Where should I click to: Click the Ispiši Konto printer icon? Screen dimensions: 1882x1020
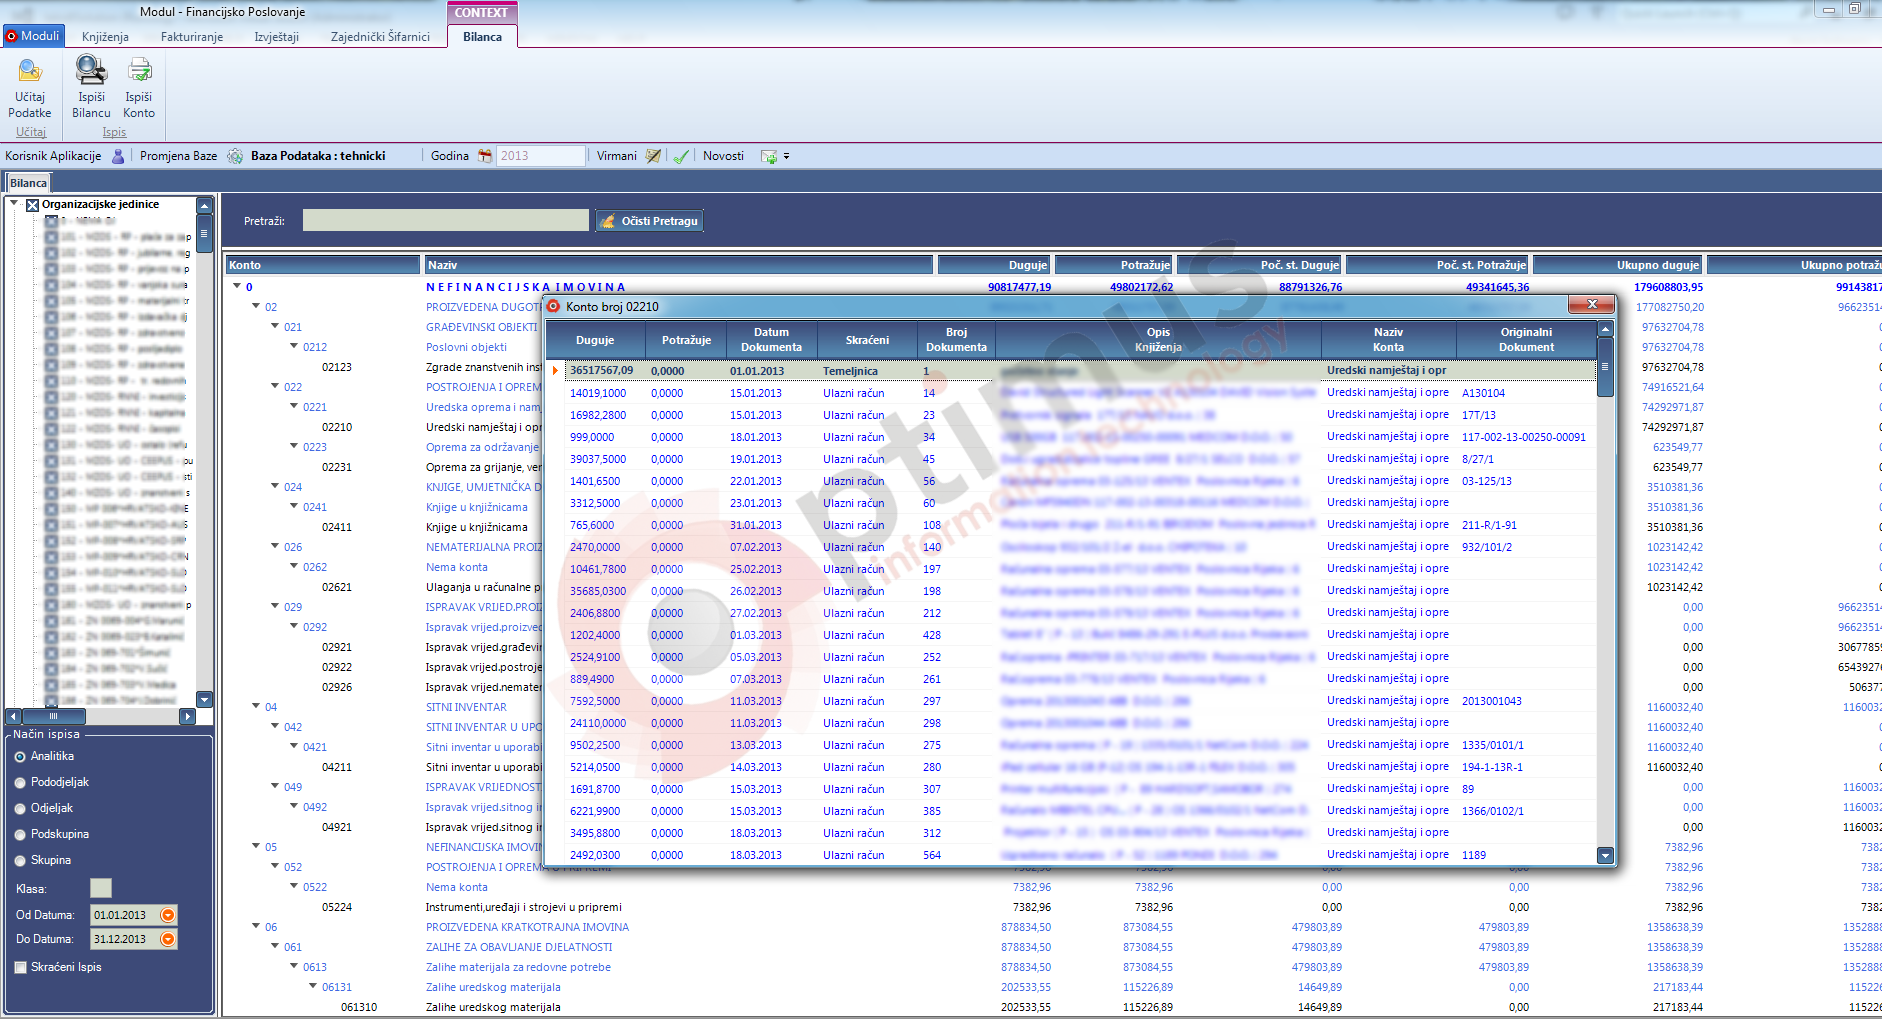tap(139, 70)
